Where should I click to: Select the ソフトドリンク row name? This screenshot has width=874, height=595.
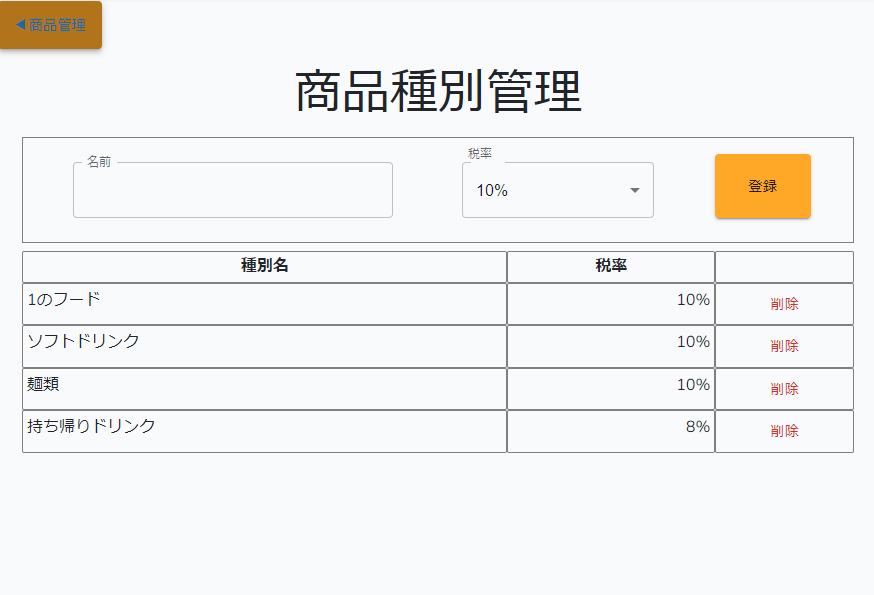click(83, 341)
